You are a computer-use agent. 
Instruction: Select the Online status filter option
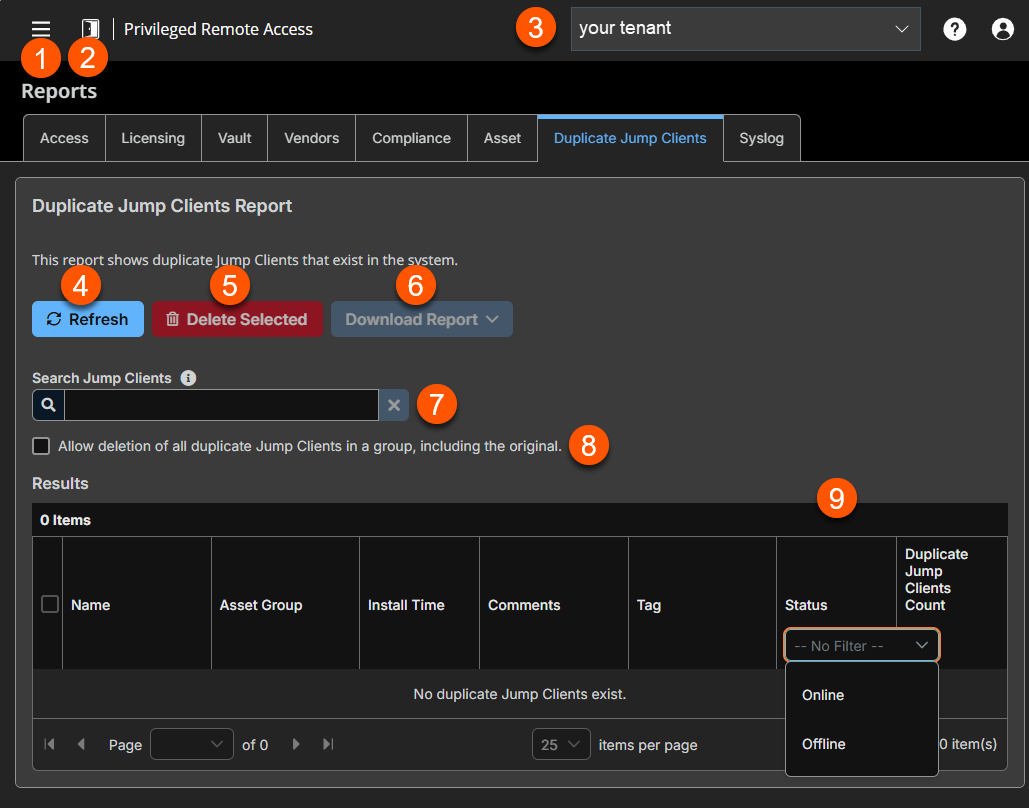coord(861,695)
